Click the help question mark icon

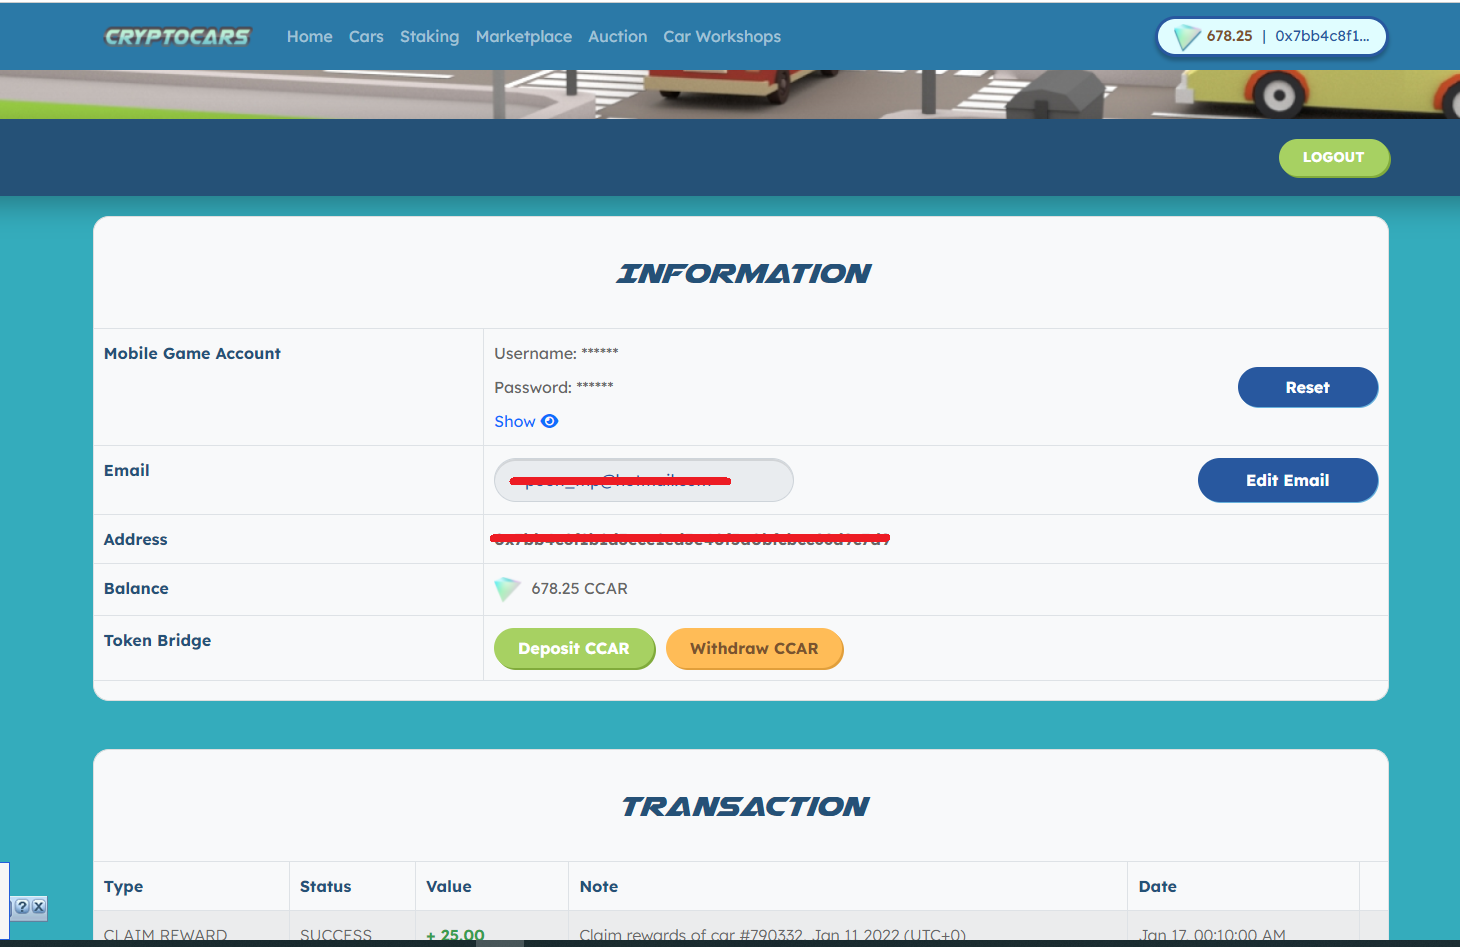pos(22,907)
